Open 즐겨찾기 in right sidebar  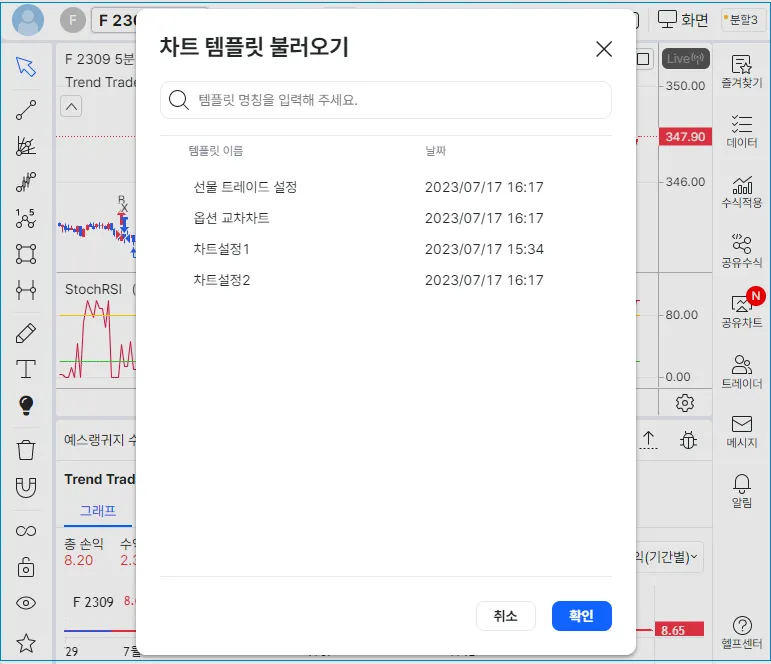click(741, 72)
